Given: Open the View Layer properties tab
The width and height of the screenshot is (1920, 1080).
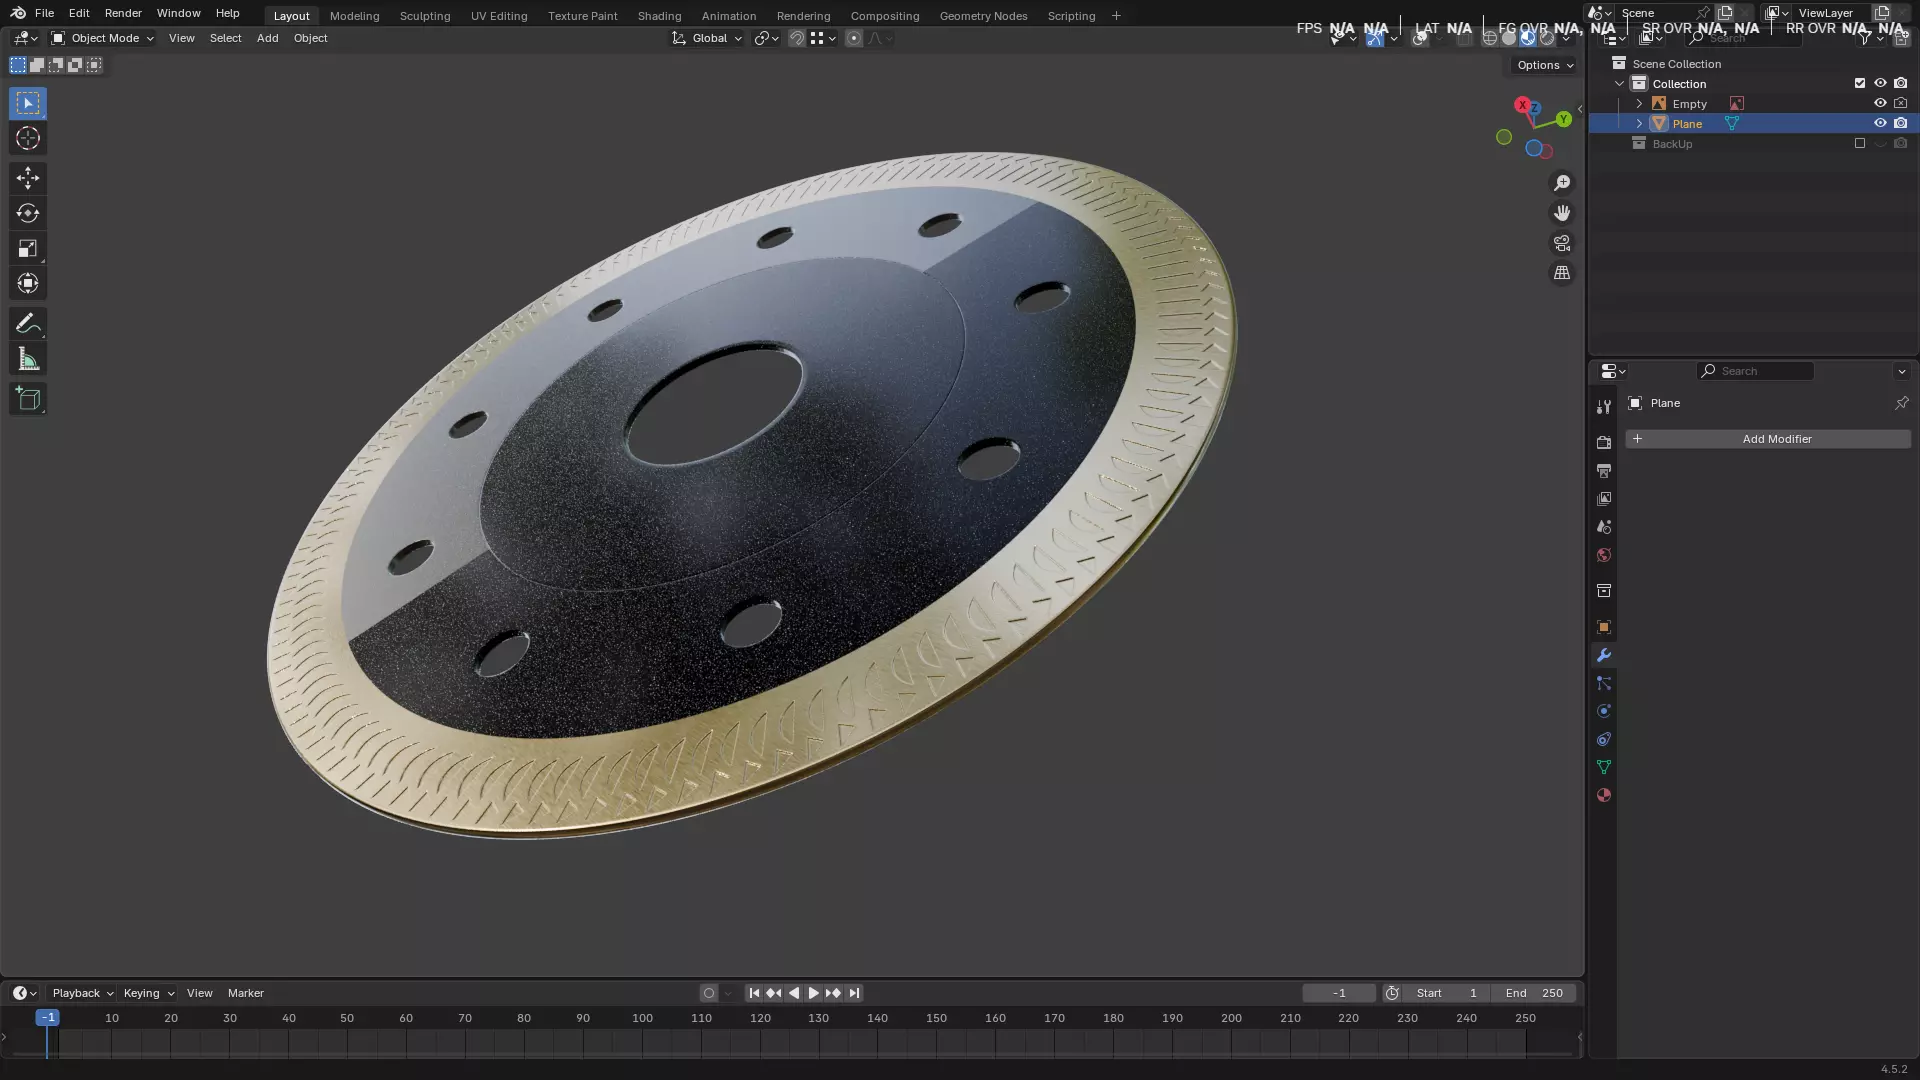Looking at the screenshot, I should pos(1604,499).
